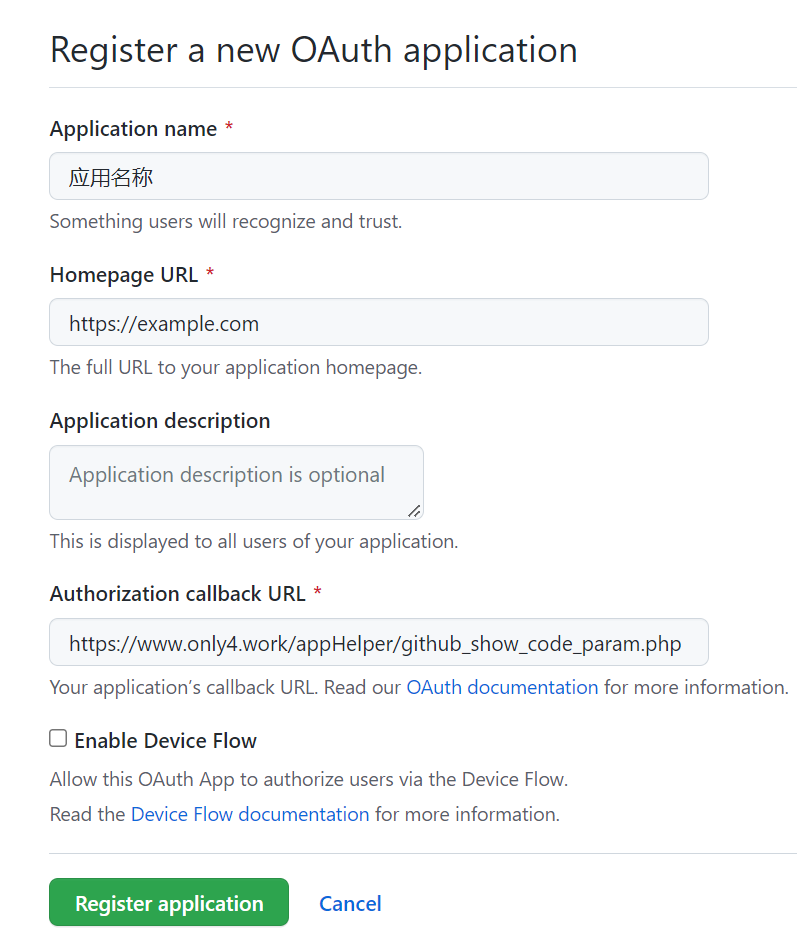This screenshot has height=939, width=797.
Task: Click the "Homepage URL" field label
Action: point(124,275)
